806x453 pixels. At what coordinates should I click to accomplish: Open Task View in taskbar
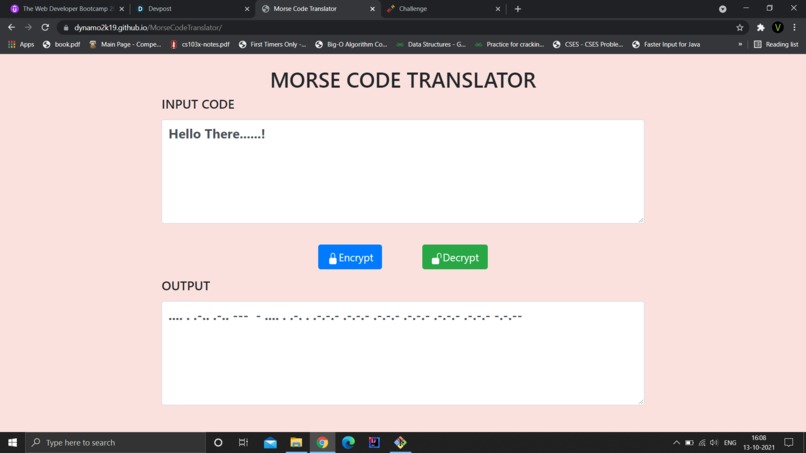(244, 442)
